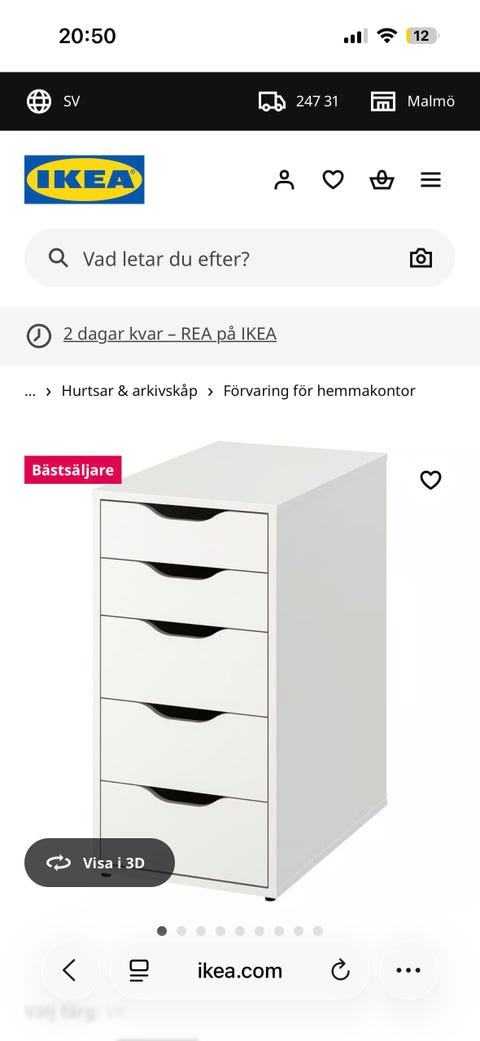This screenshot has height=1041, width=480.
Task: Select the Malmö store icon
Action: 383,102
